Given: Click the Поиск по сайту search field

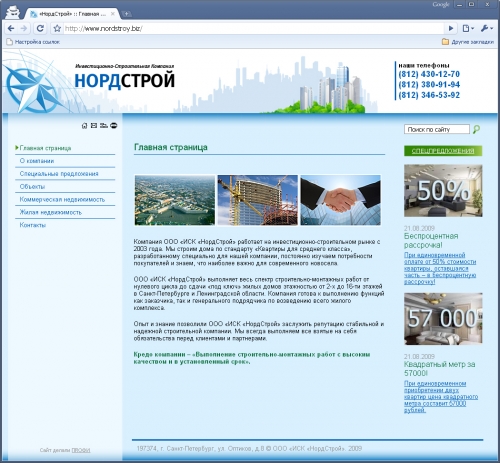Looking at the screenshot, I should point(437,129).
